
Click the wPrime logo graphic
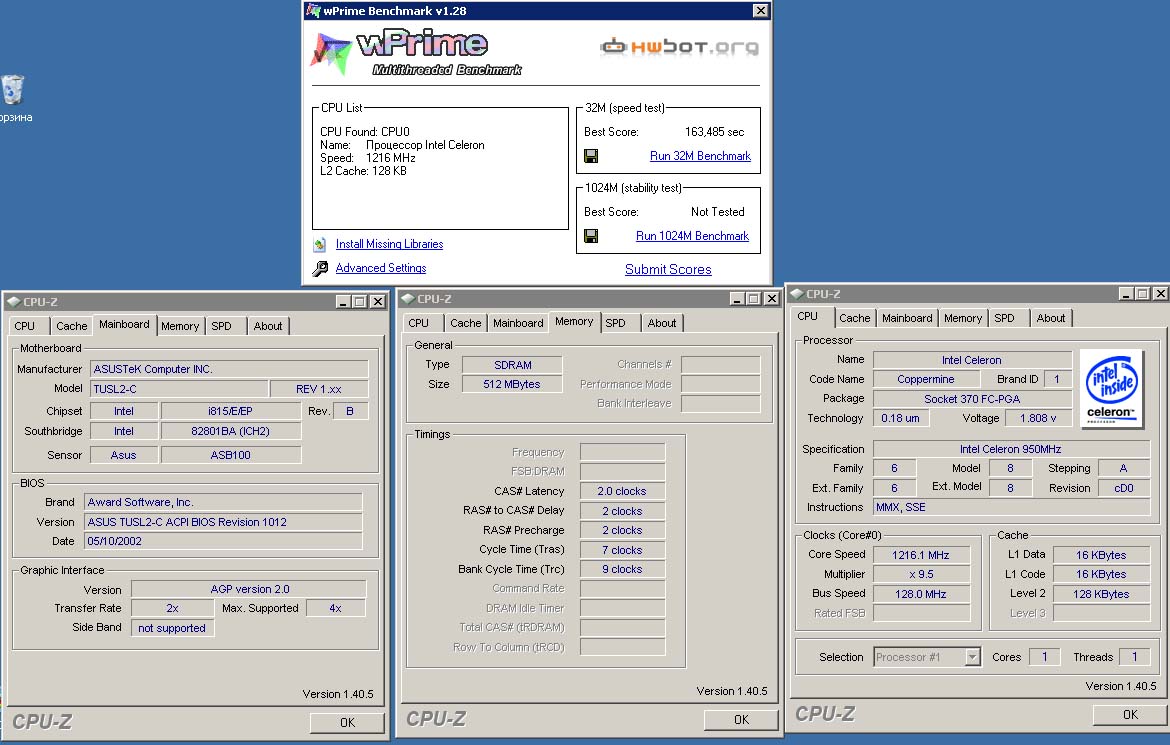[416, 53]
